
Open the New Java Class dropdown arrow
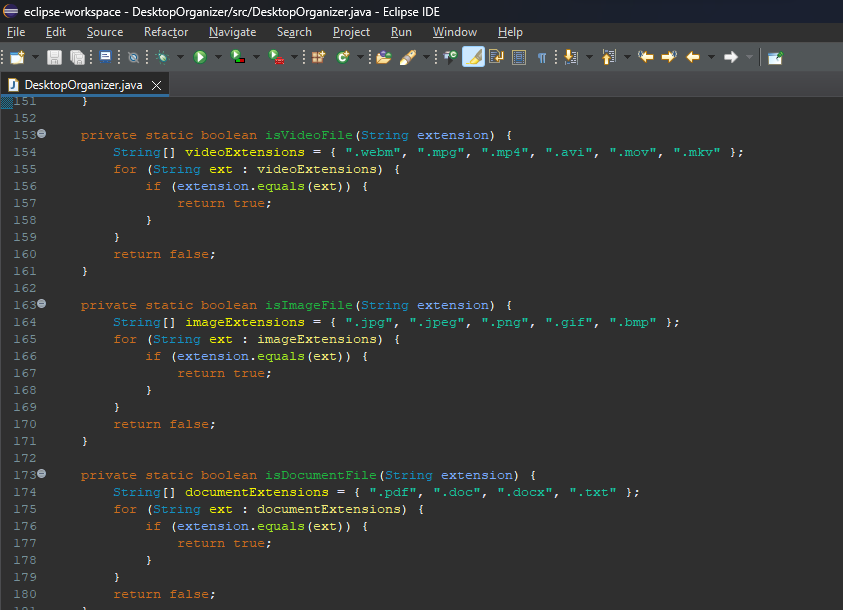(361, 57)
